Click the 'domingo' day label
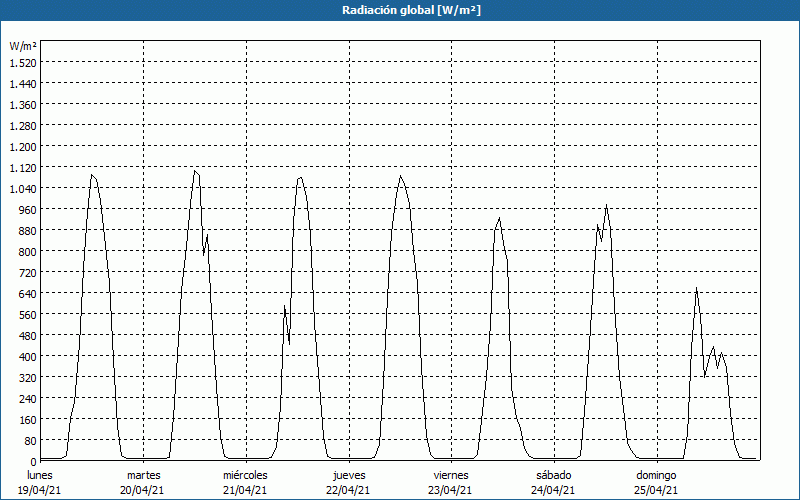800x500 pixels. tap(656, 475)
